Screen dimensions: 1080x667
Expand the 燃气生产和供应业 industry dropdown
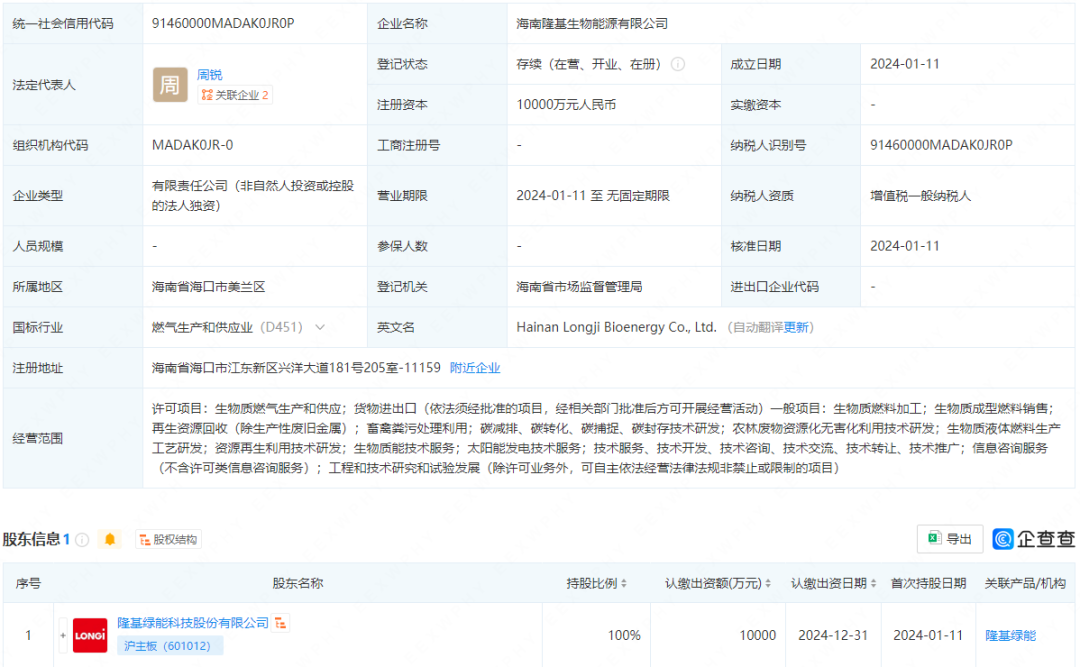pyautogui.click(x=320, y=327)
